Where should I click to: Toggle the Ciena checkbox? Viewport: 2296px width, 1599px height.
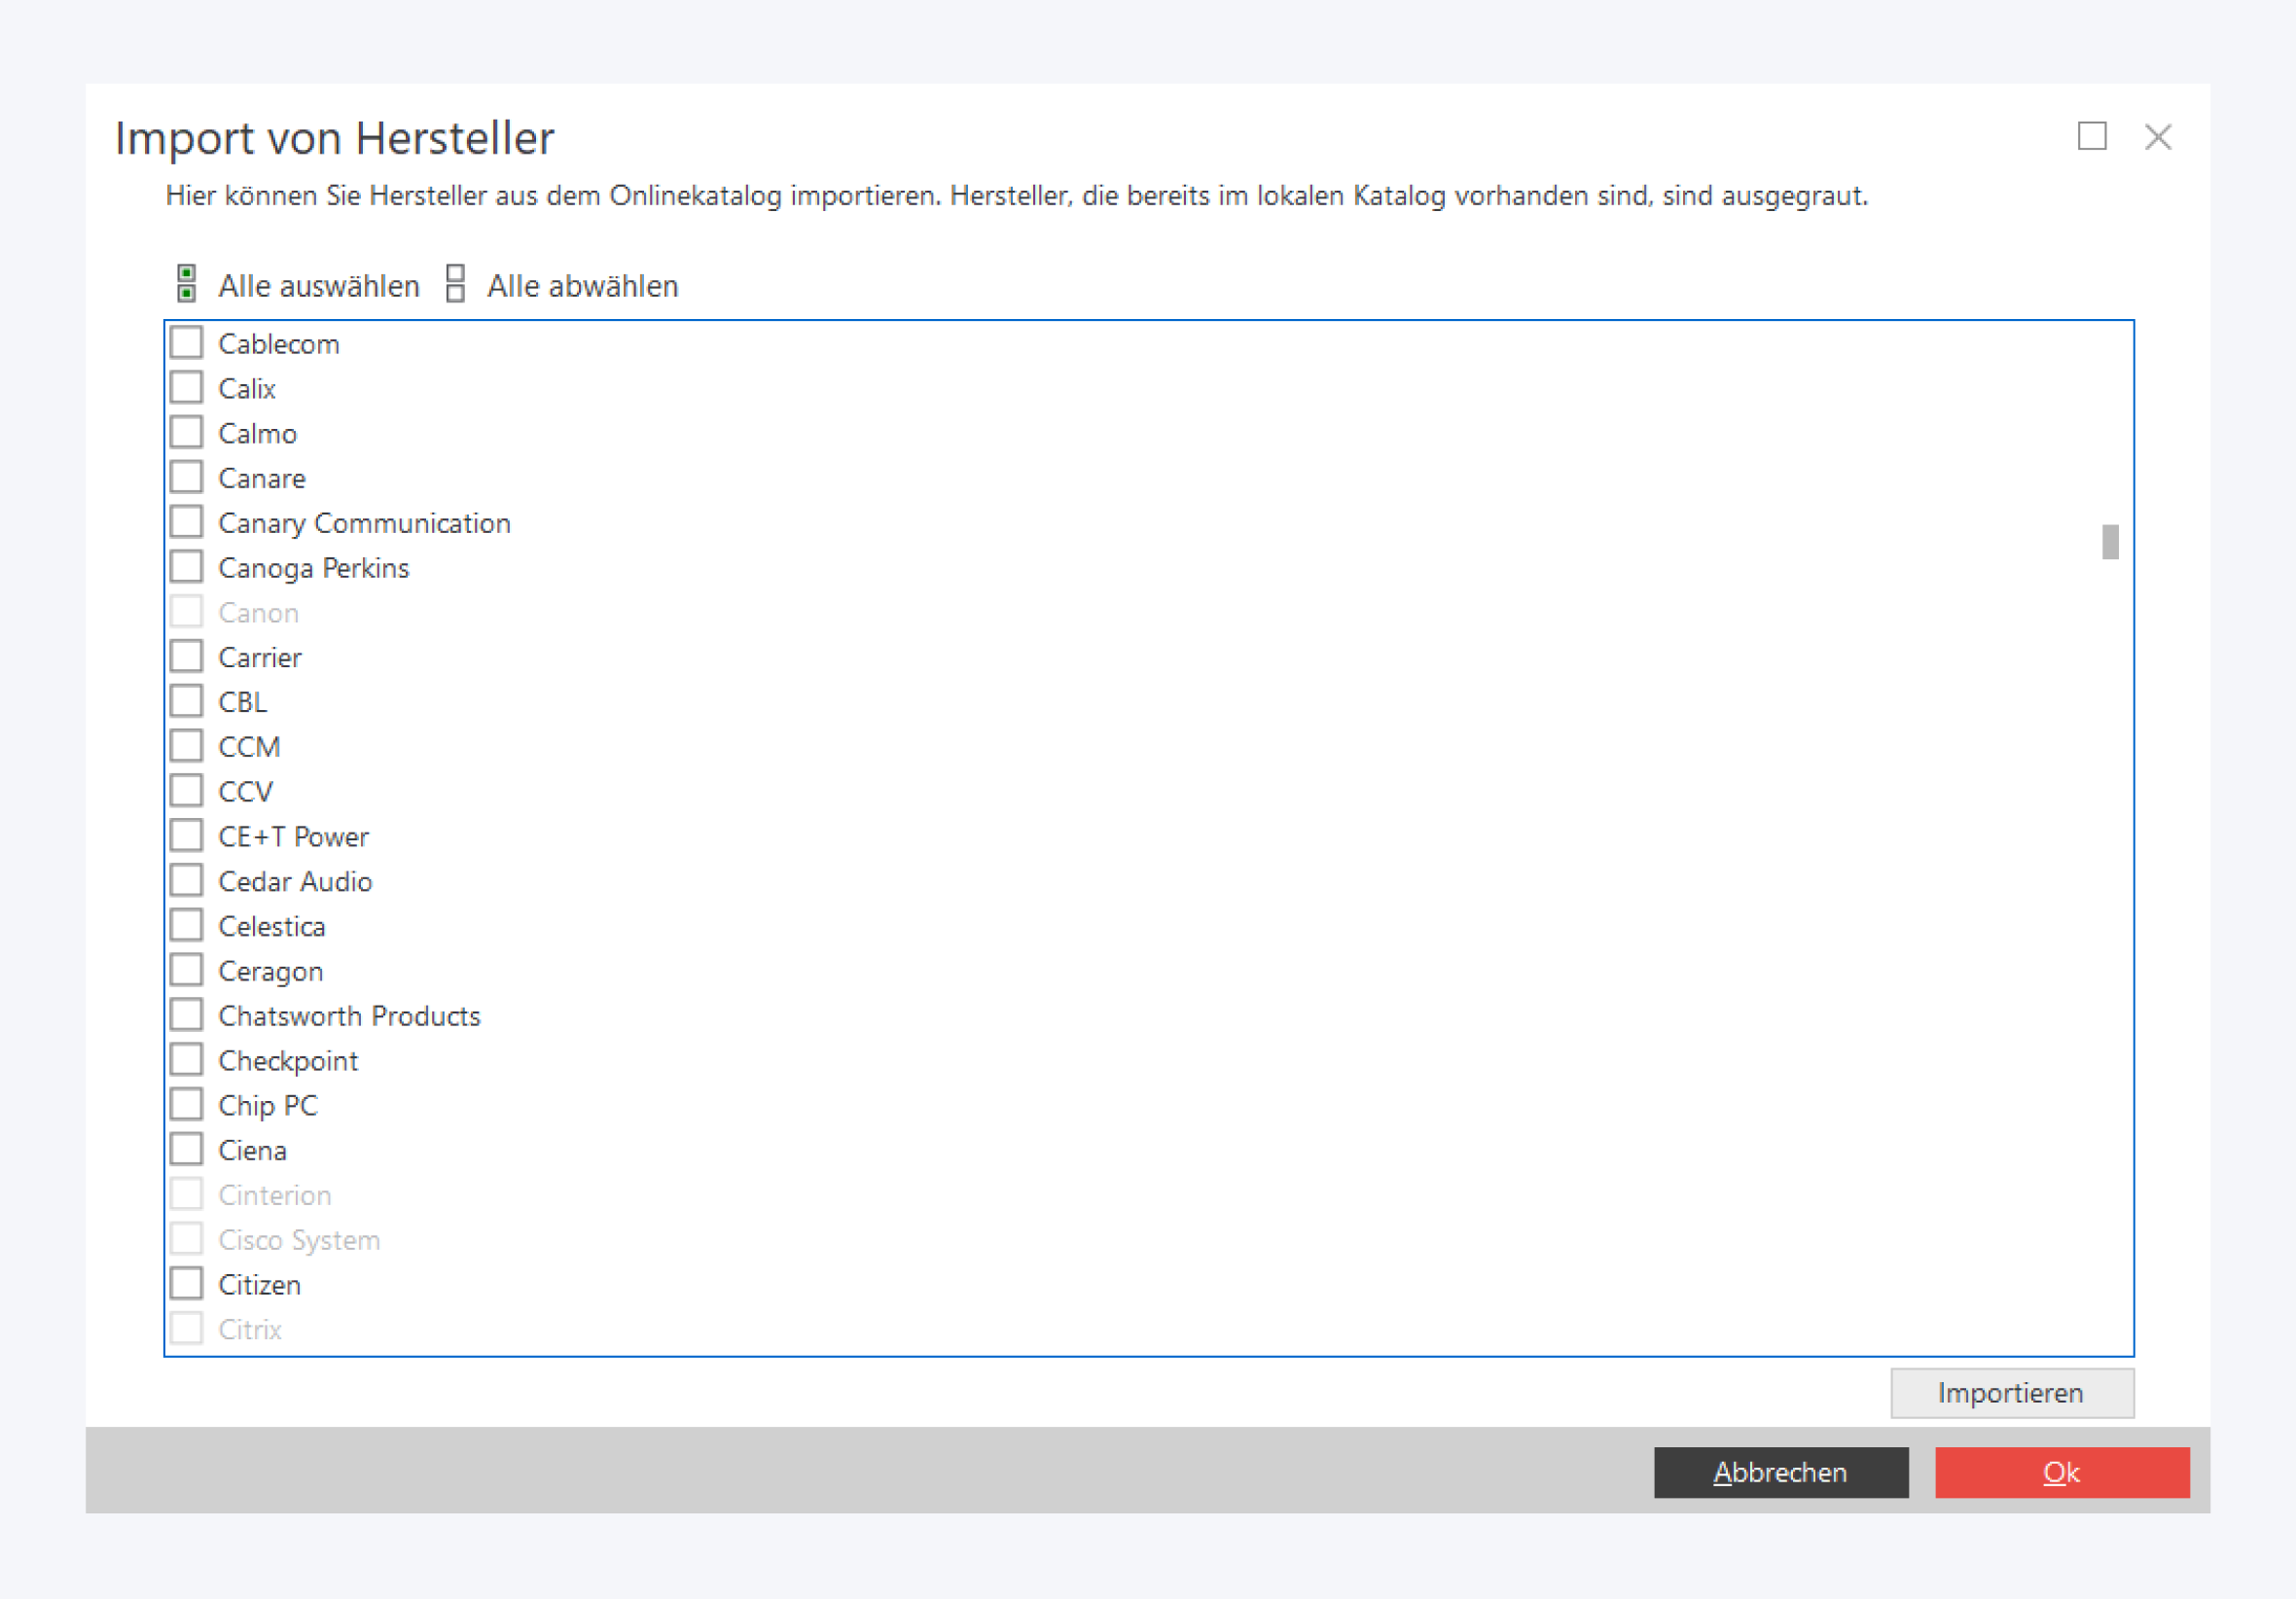186,1150
